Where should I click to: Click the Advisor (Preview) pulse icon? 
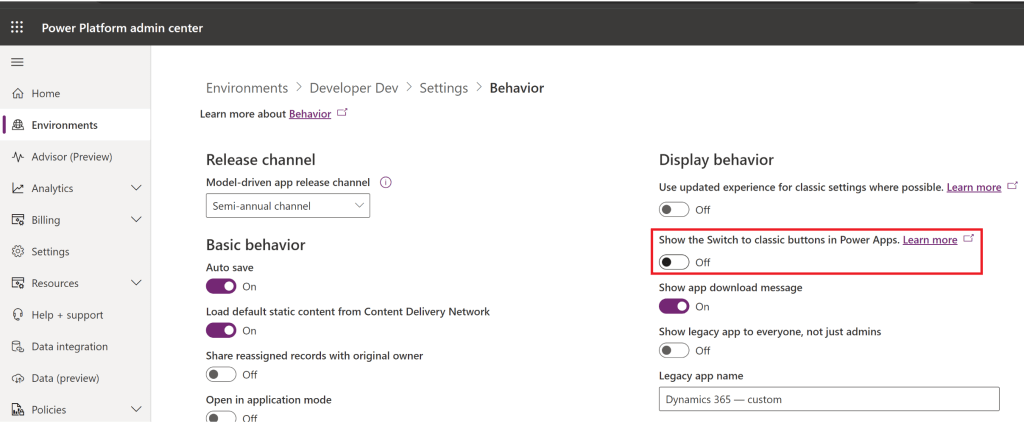(18, 157)
